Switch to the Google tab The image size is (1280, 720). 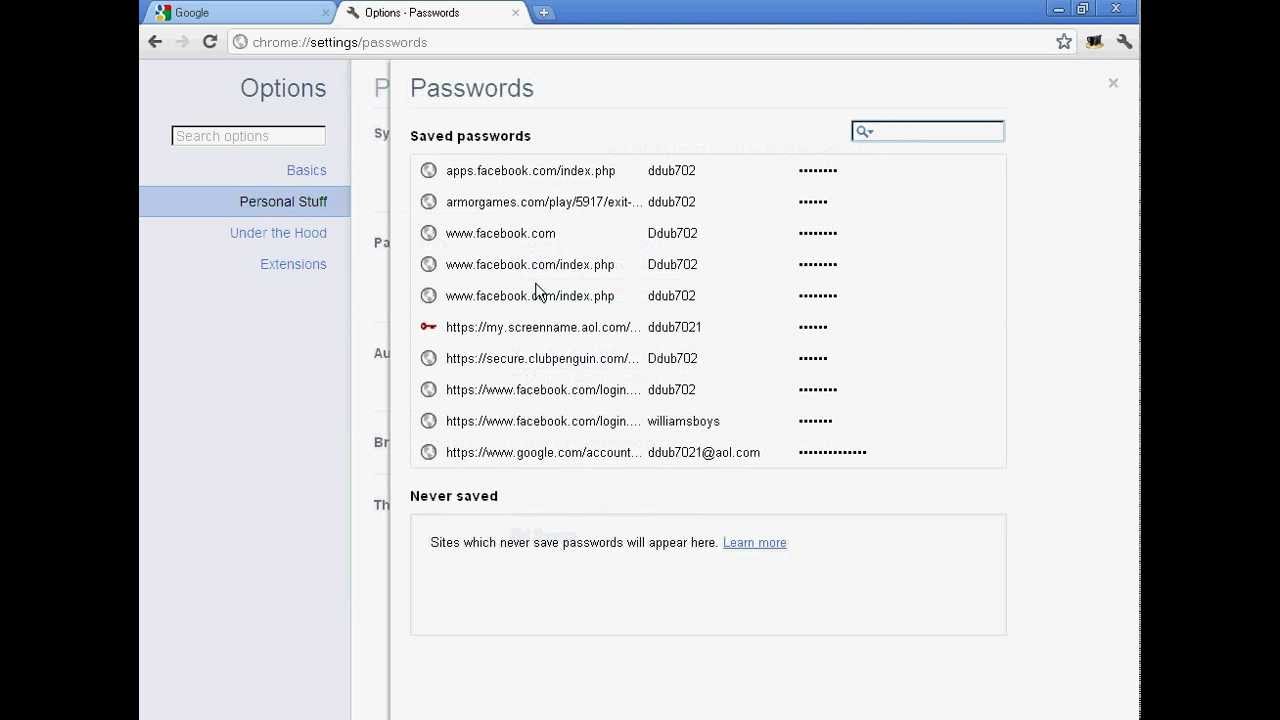tap(240, 13)
